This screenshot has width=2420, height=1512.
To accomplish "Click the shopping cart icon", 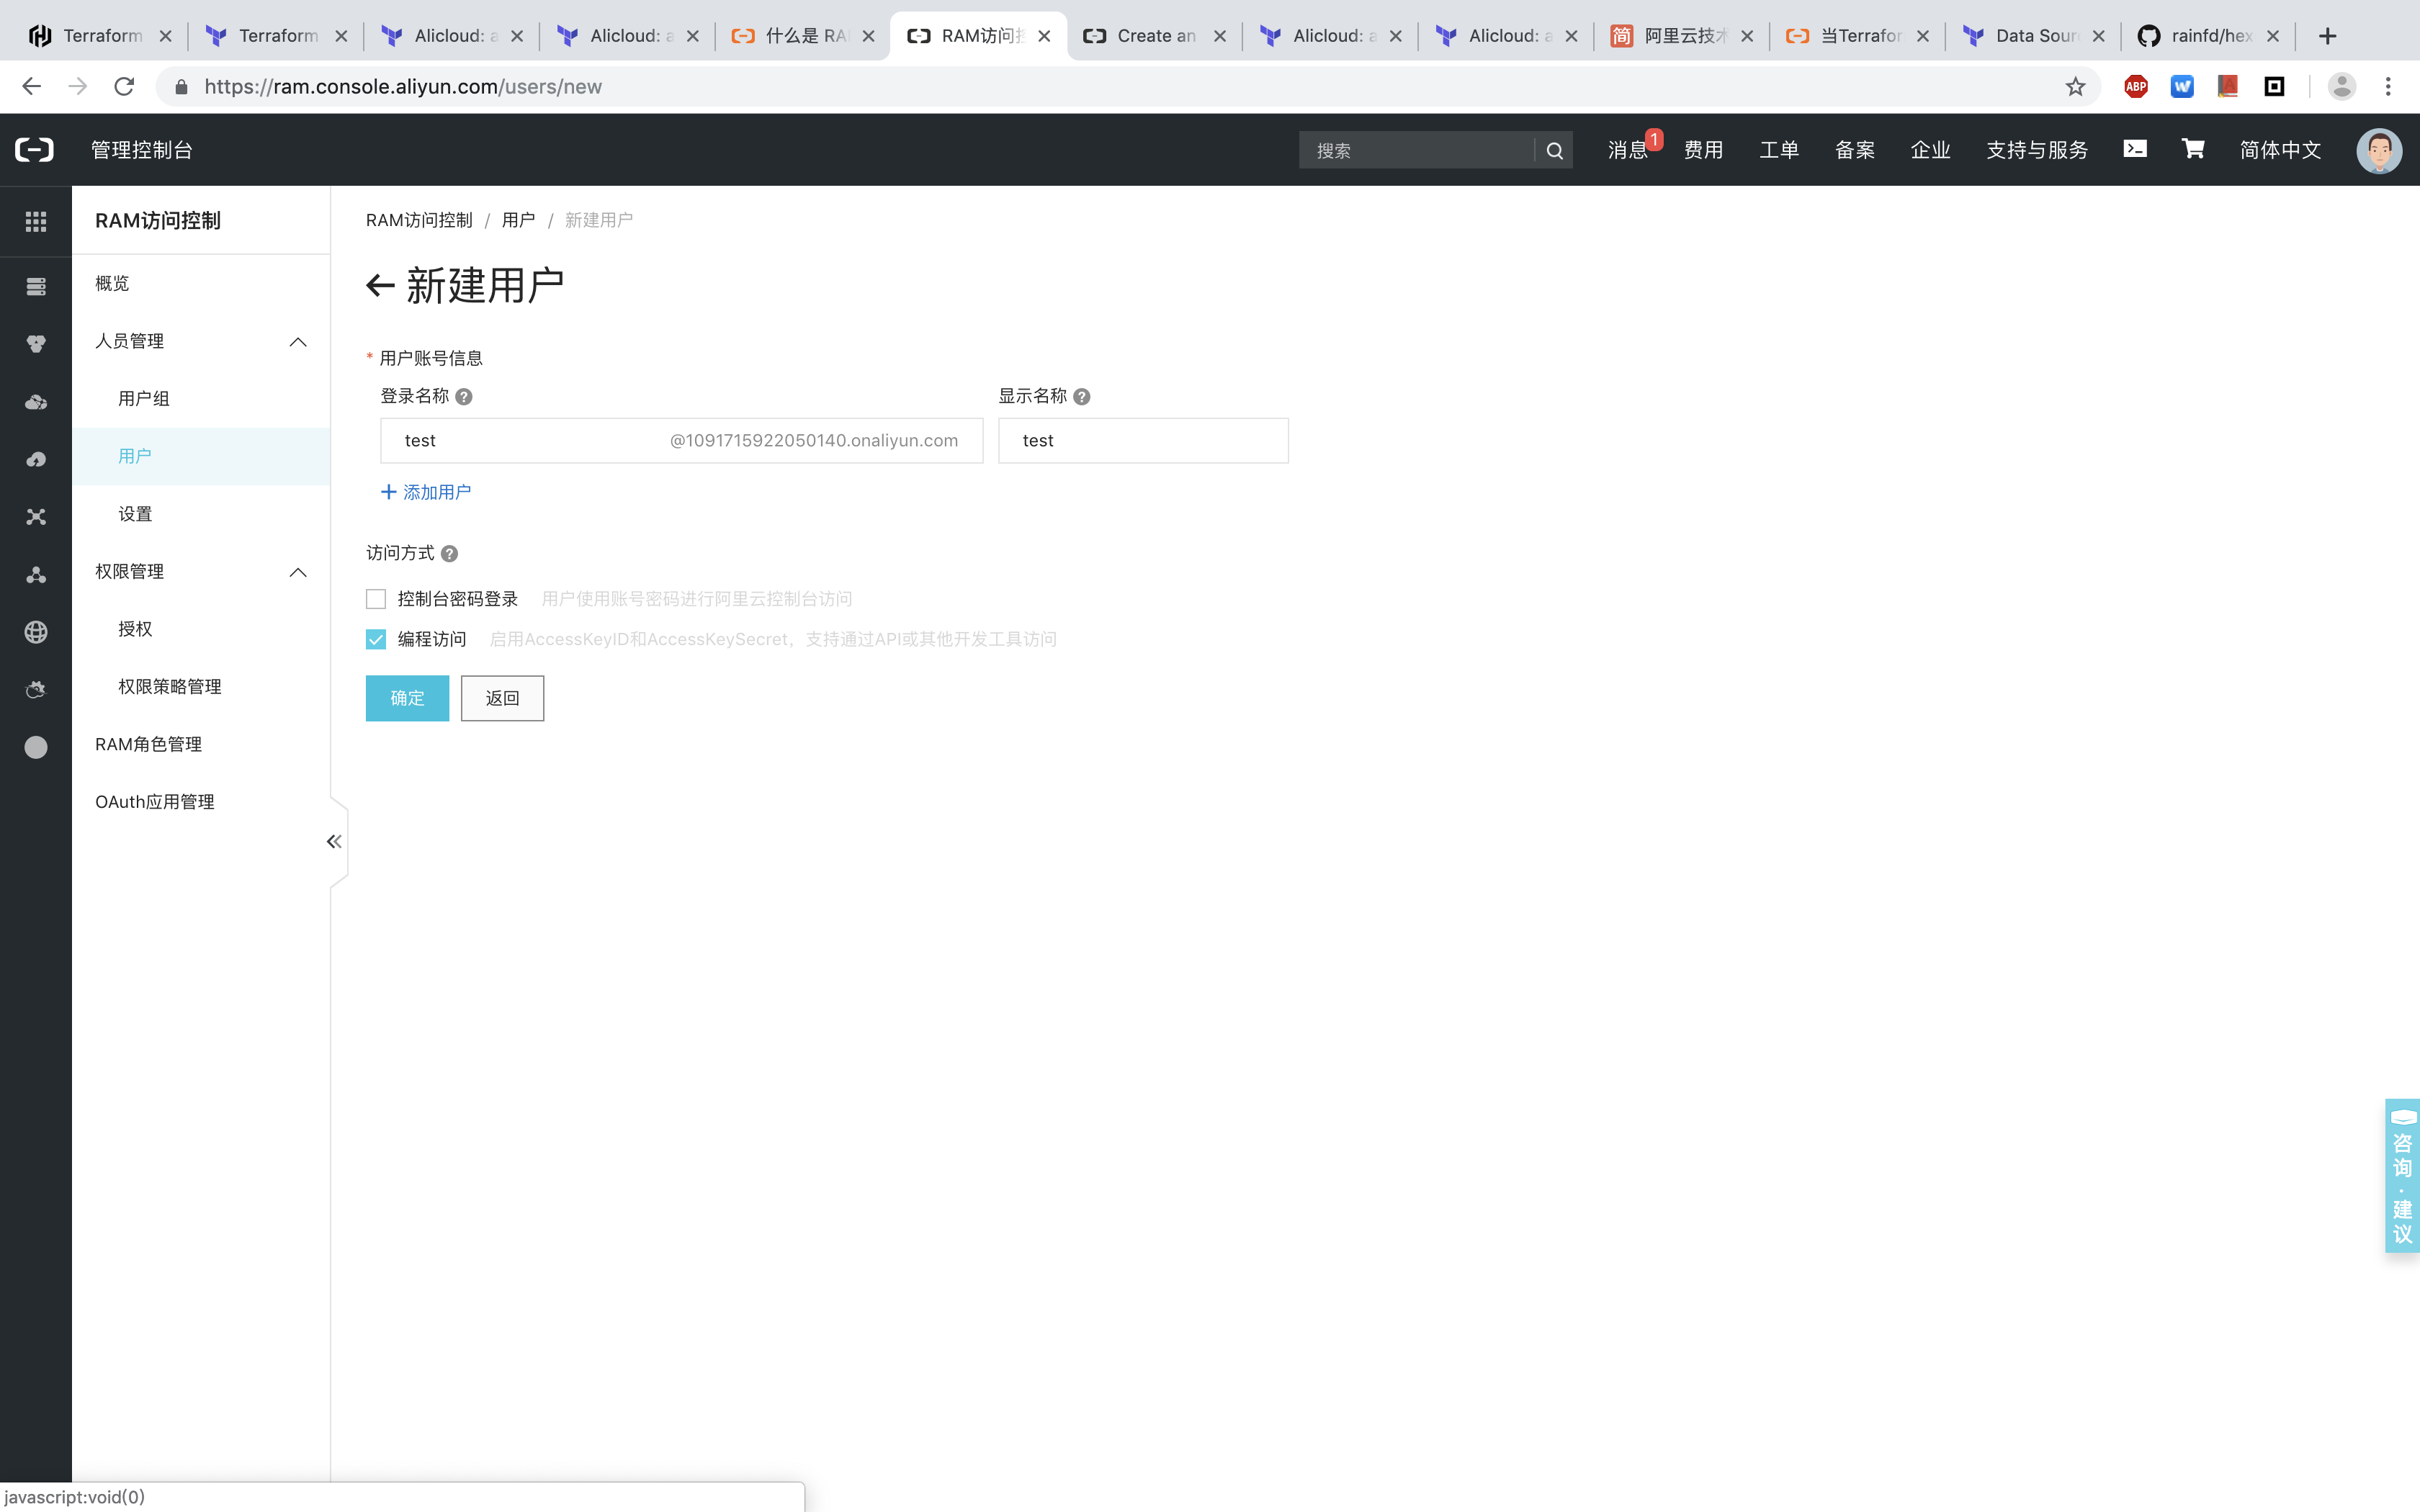I will [x=2193, y=149].
